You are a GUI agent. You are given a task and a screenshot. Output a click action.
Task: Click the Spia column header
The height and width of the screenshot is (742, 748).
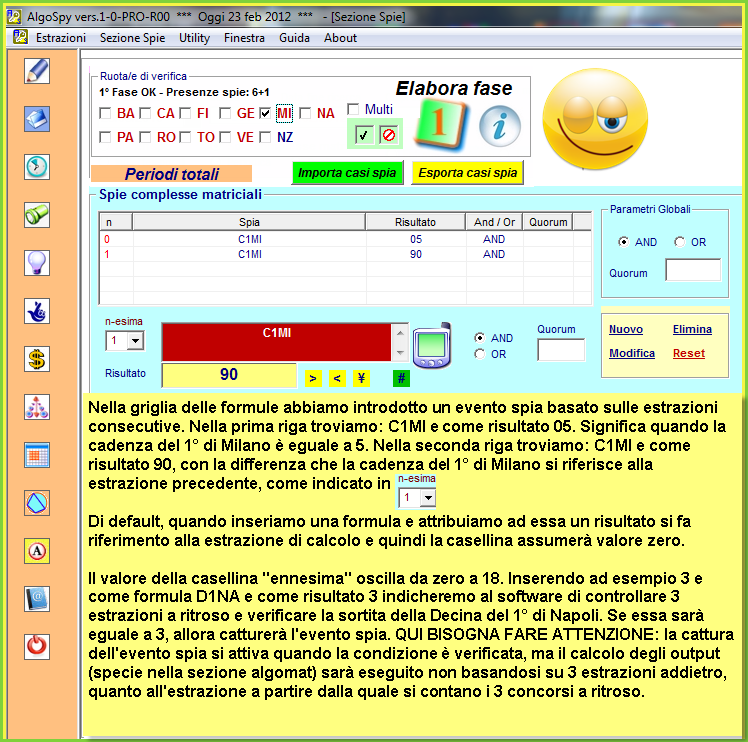249,222
